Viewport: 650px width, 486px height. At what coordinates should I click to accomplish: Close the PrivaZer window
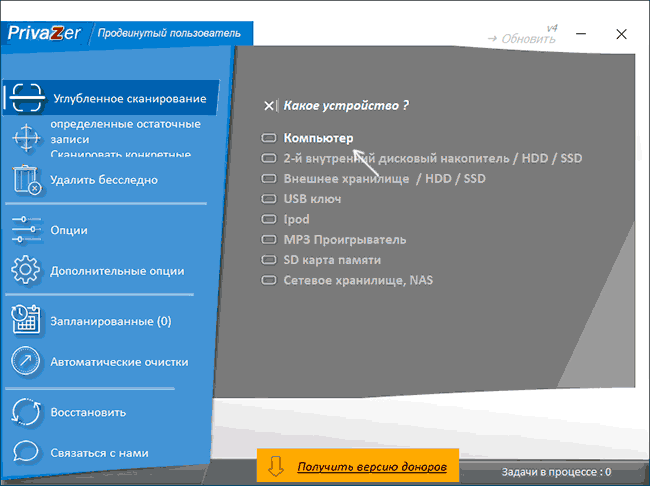point(621,34)
